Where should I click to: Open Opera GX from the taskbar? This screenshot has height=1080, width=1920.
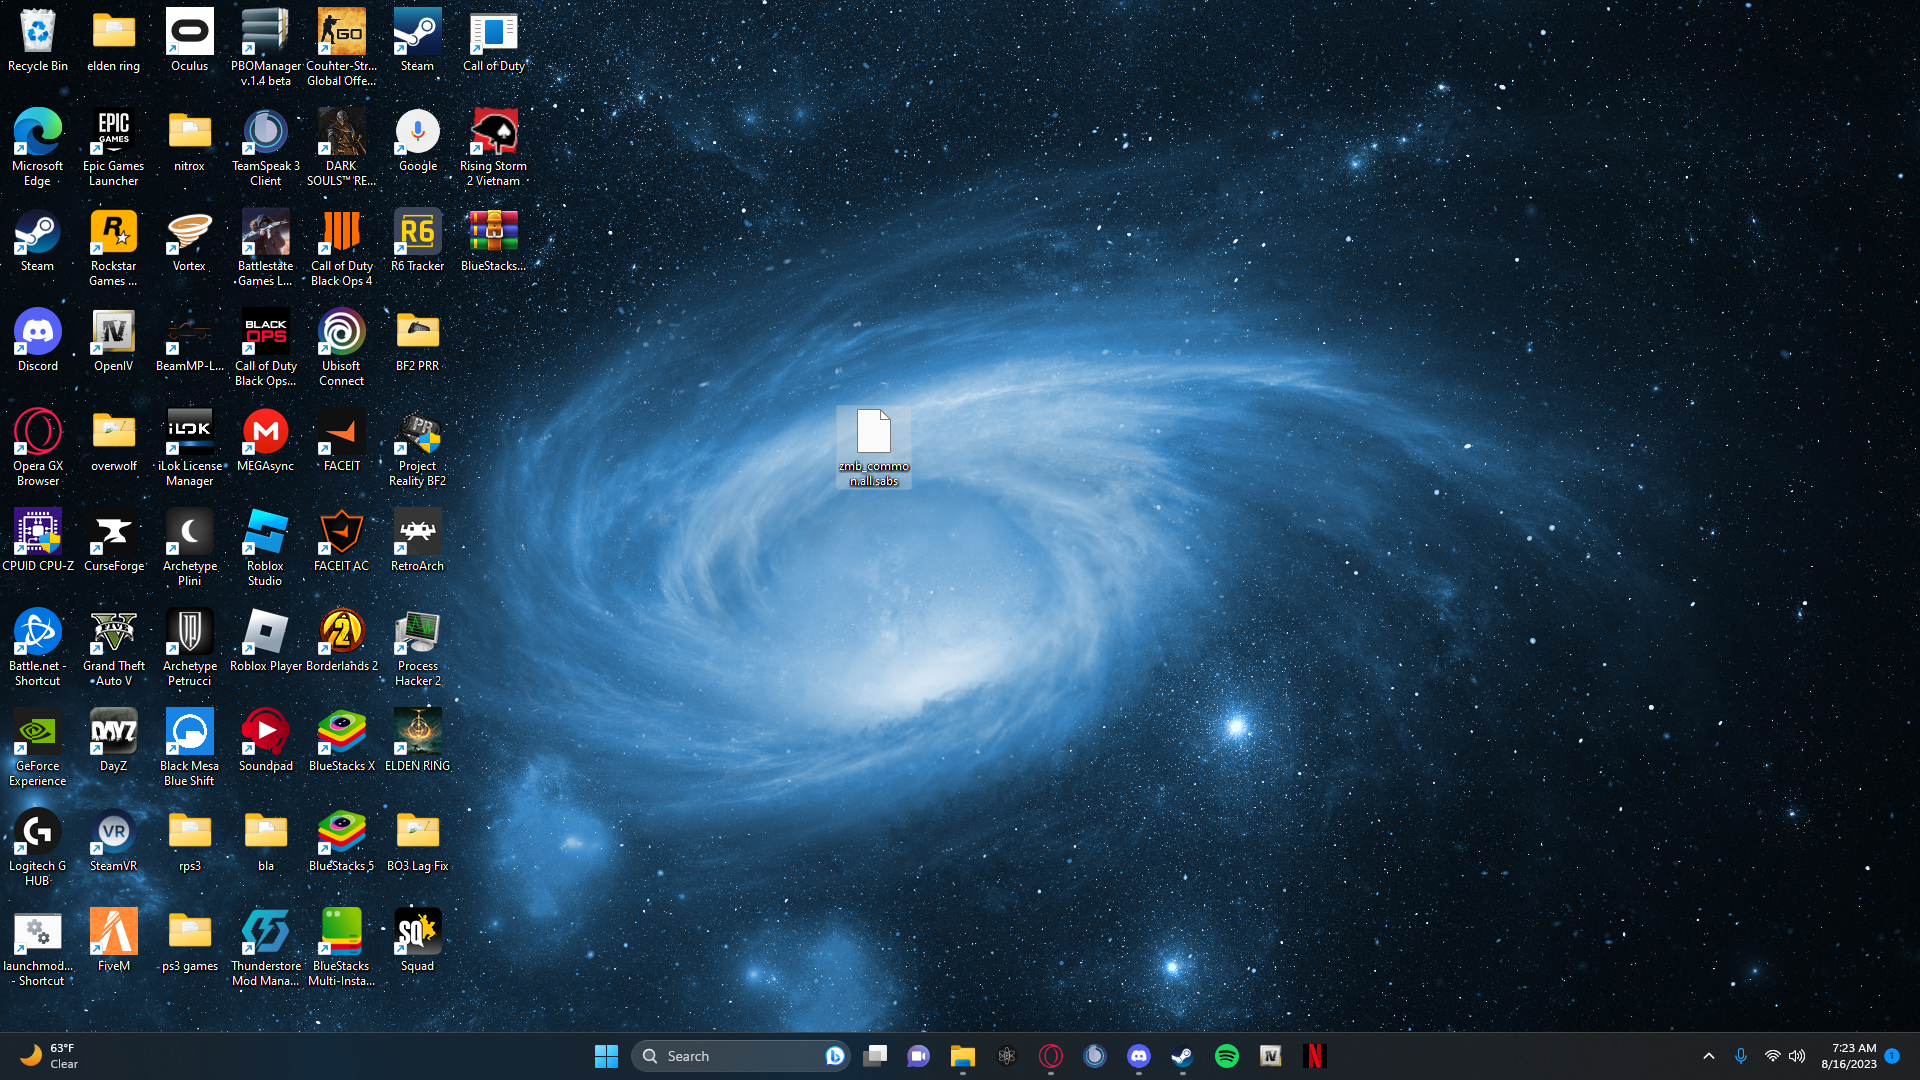(x=1051, y=1056)
